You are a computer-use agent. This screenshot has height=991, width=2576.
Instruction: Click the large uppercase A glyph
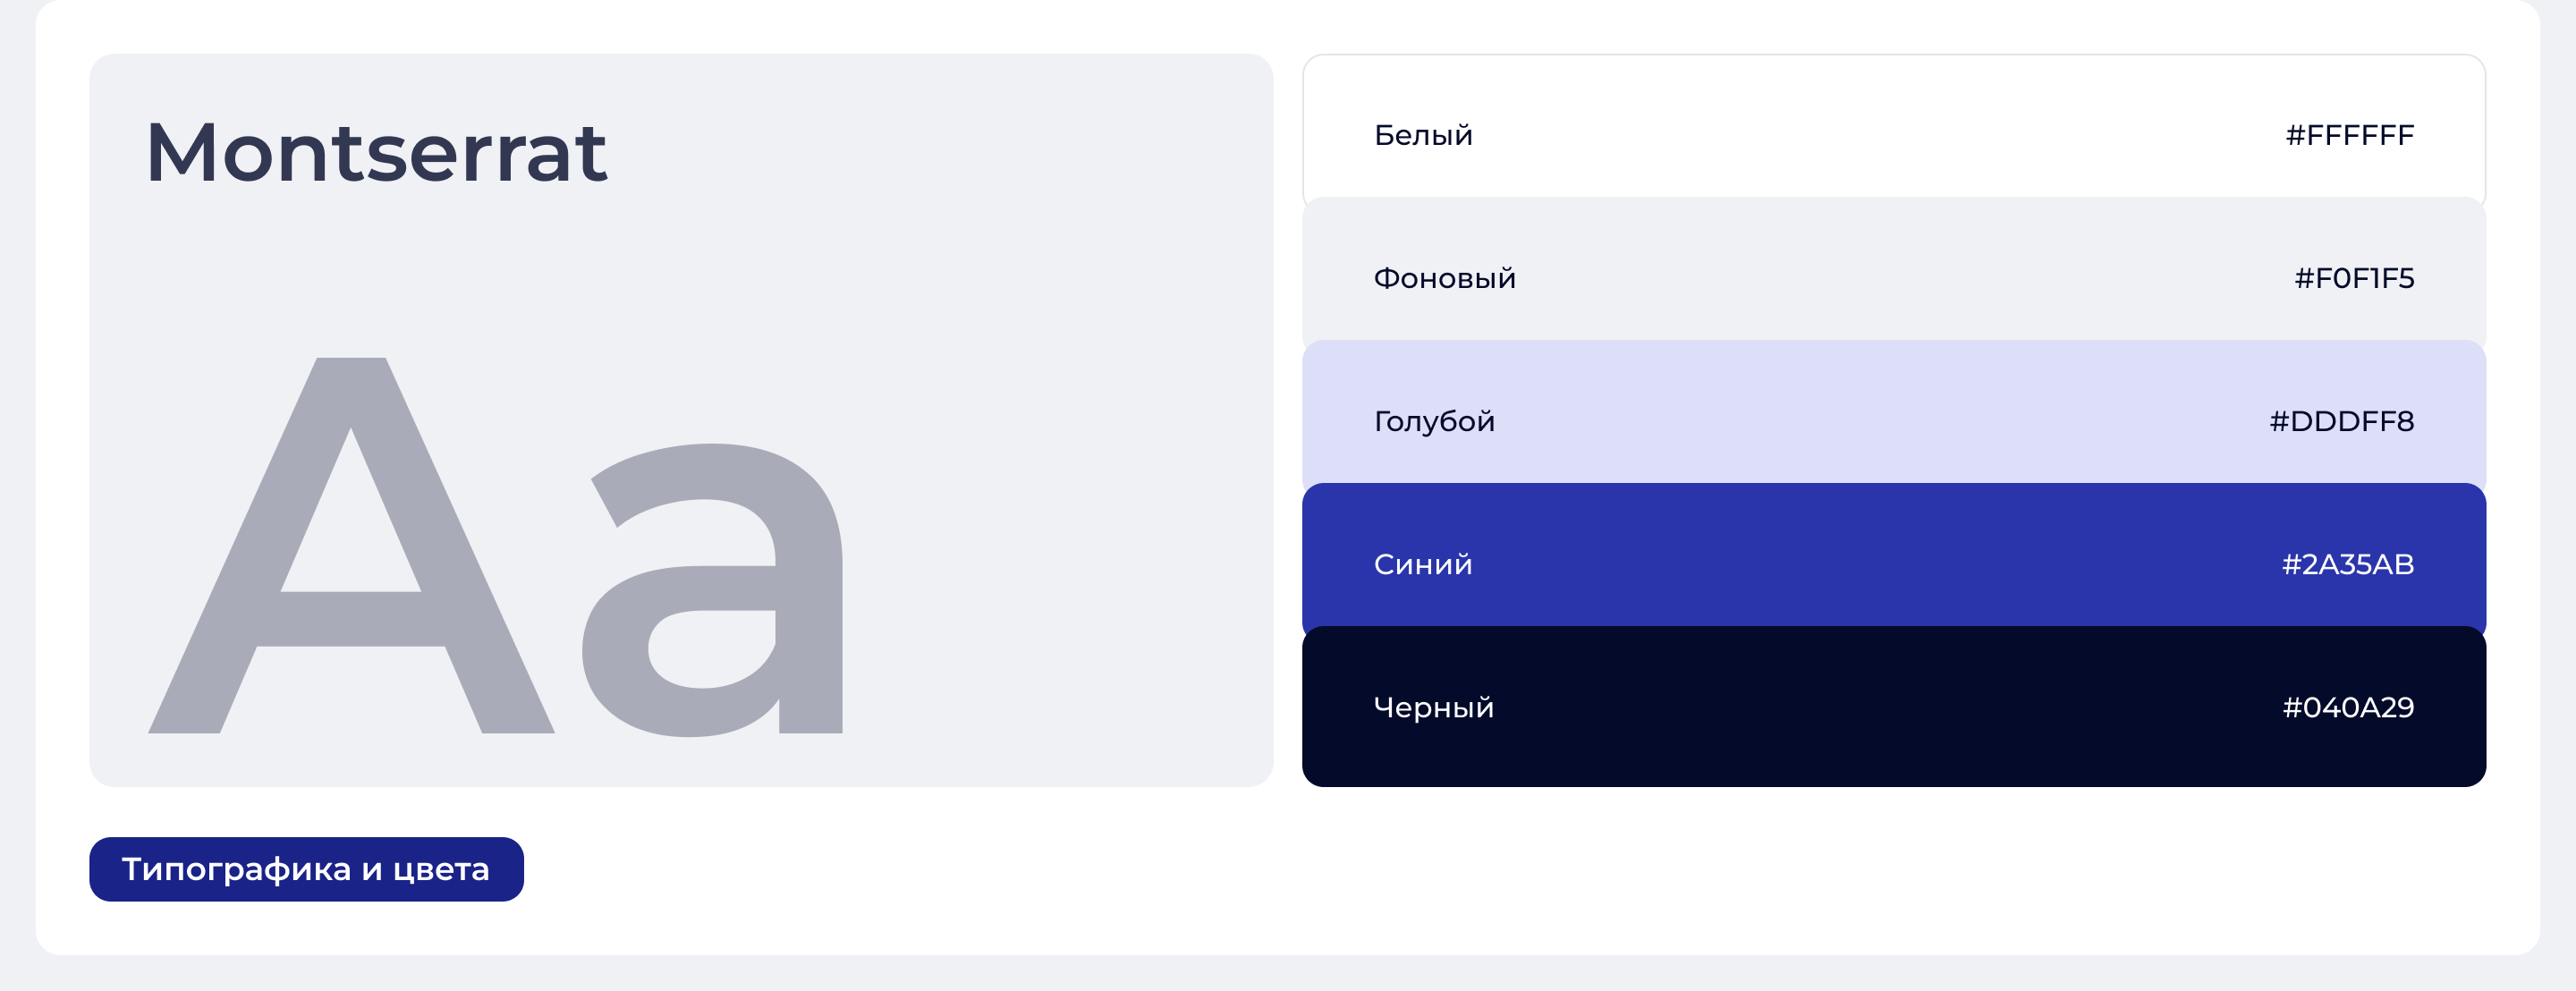point(350,620)
